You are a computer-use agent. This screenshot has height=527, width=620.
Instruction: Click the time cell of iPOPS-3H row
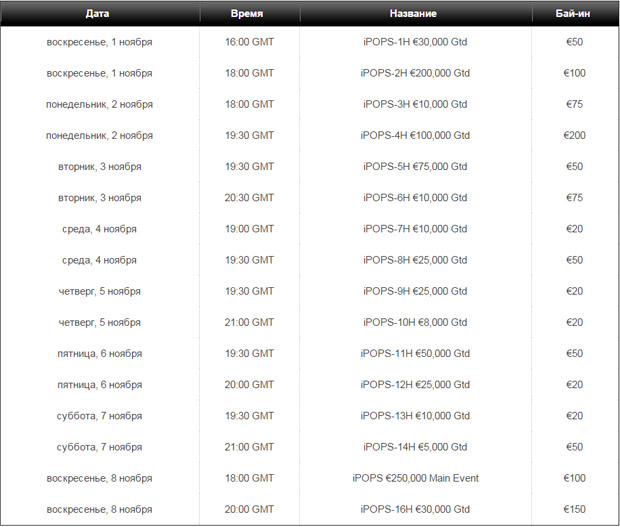[250, 104]
